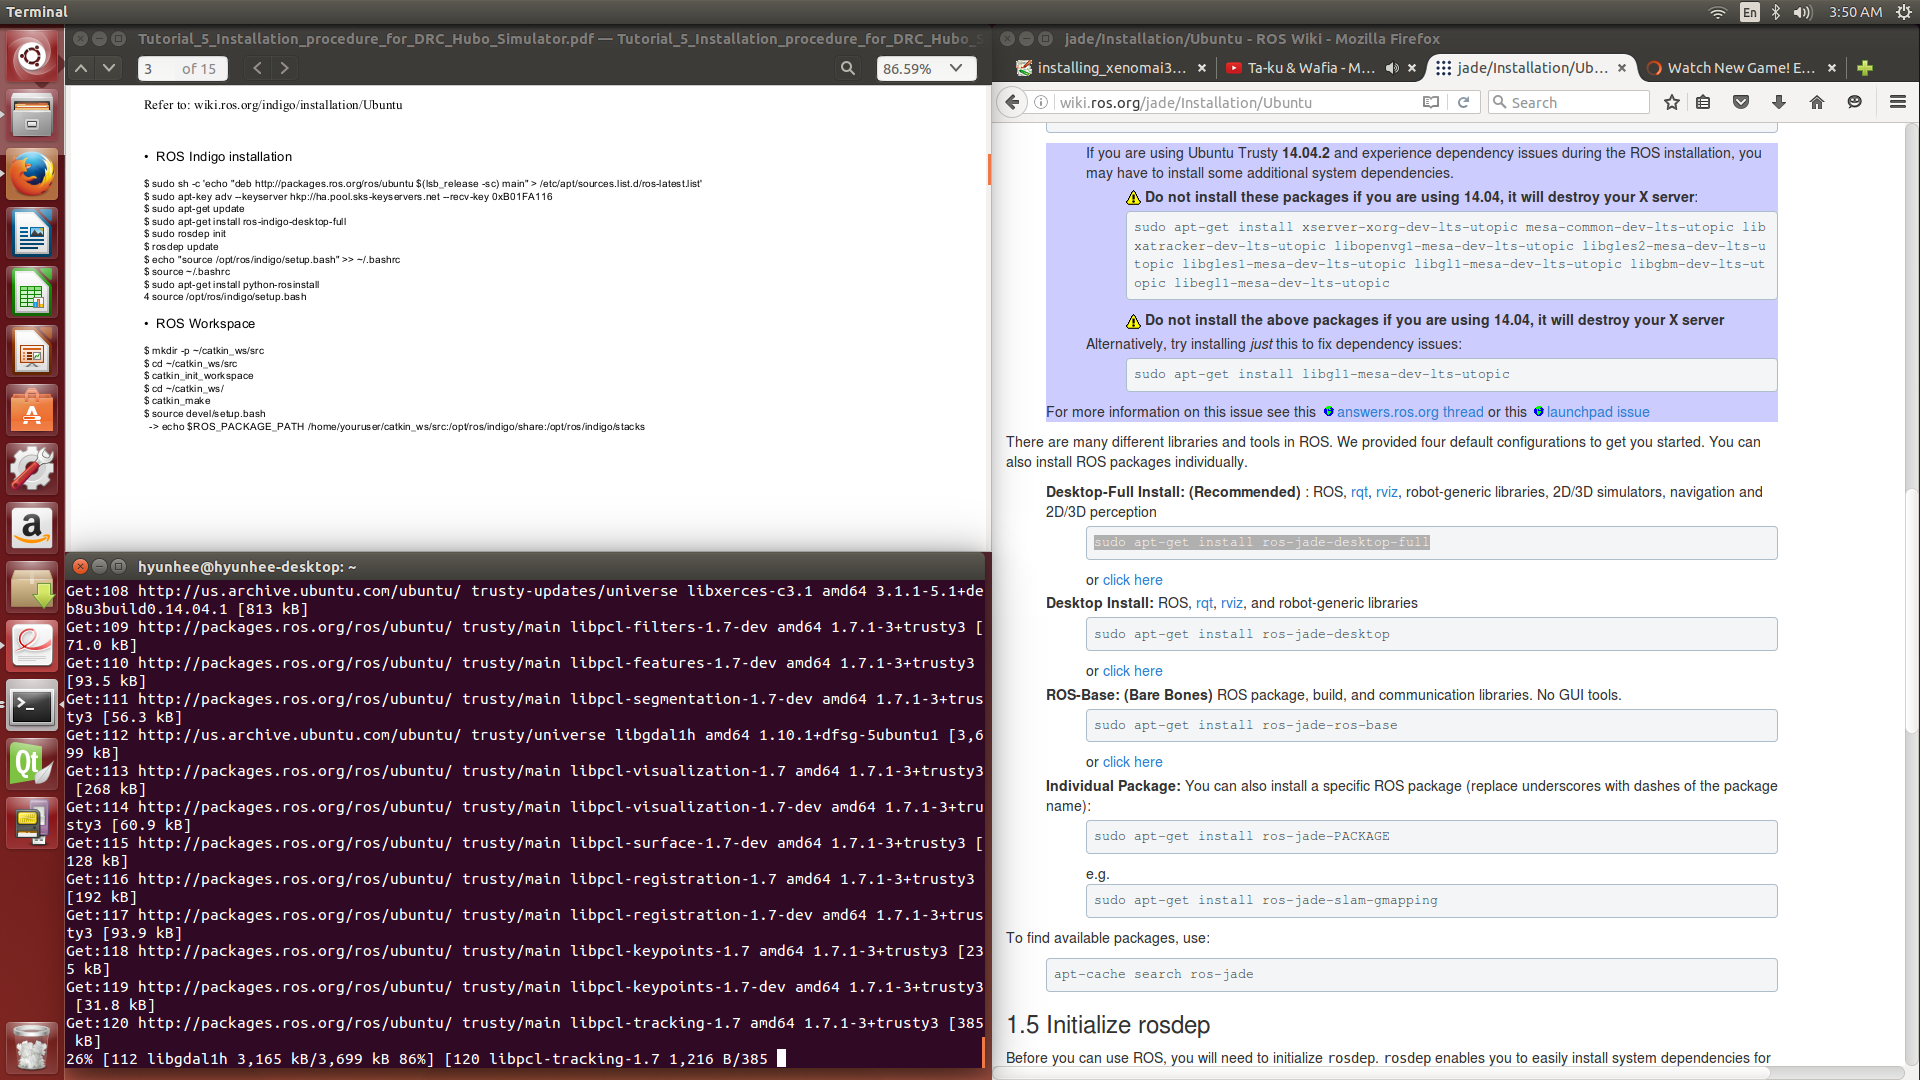This screenshot has height=1080, width=1920.
Task: Open LibreOffice Calc from the launcher
Action: (x=32, y=294)
